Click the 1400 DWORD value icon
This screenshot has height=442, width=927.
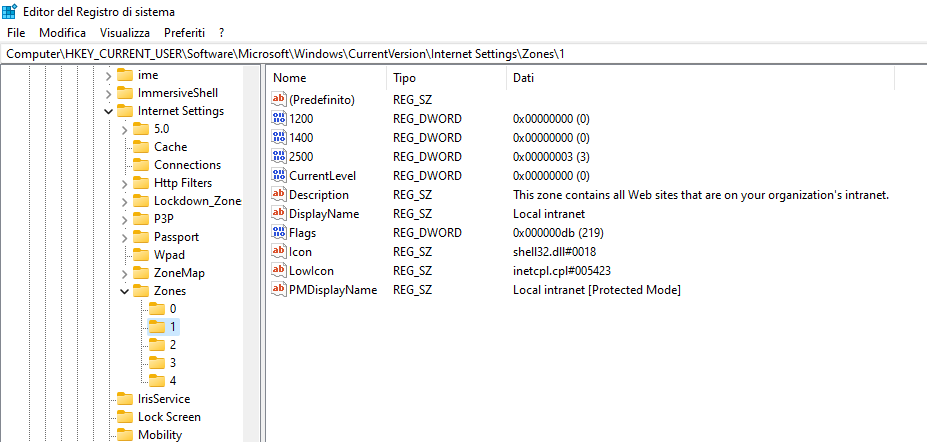click(278, 138)
